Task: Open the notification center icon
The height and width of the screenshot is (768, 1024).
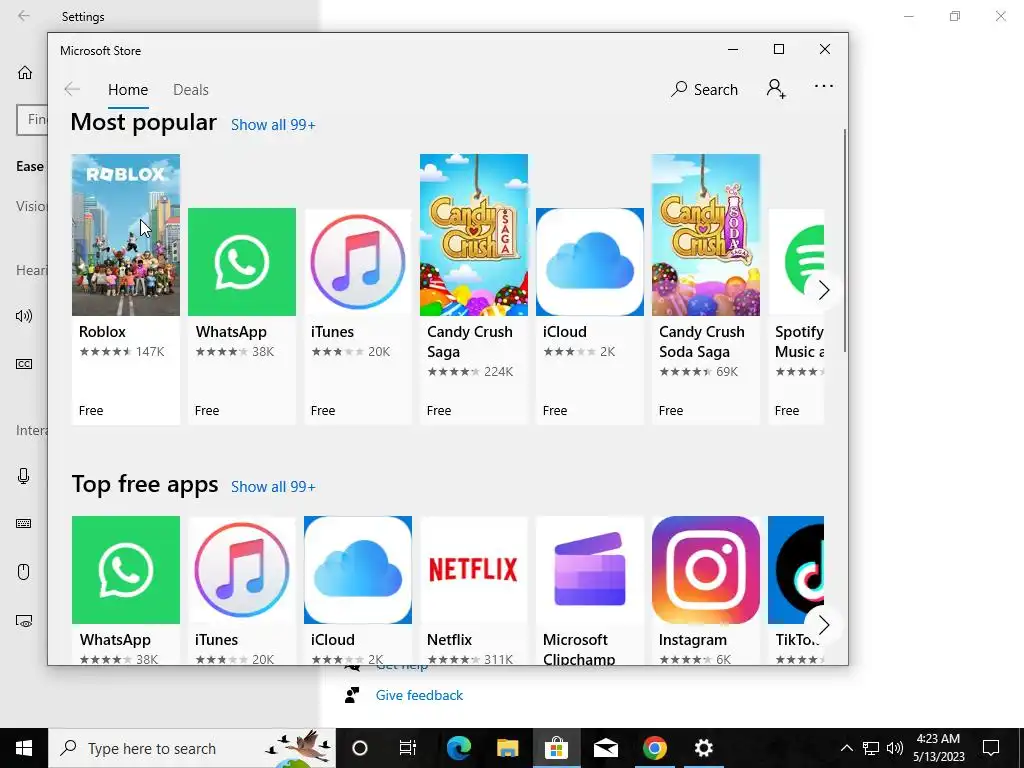Action: 991,748
